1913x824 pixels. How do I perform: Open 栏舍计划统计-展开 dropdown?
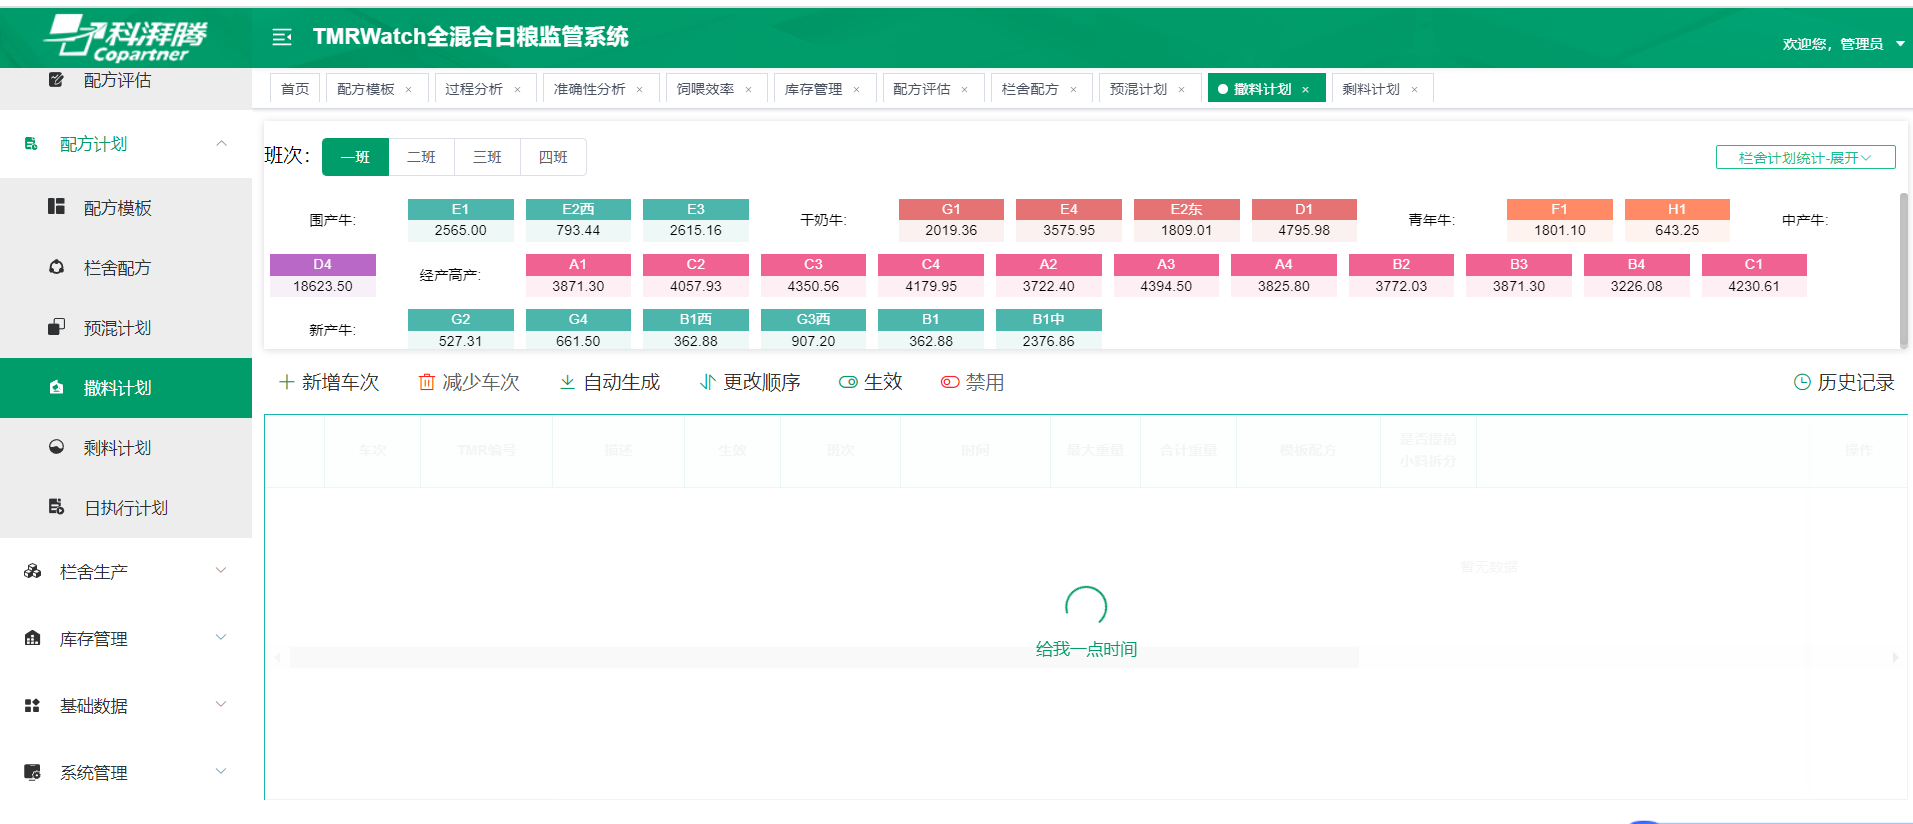pyautogui.click(x=1805, y=158)
